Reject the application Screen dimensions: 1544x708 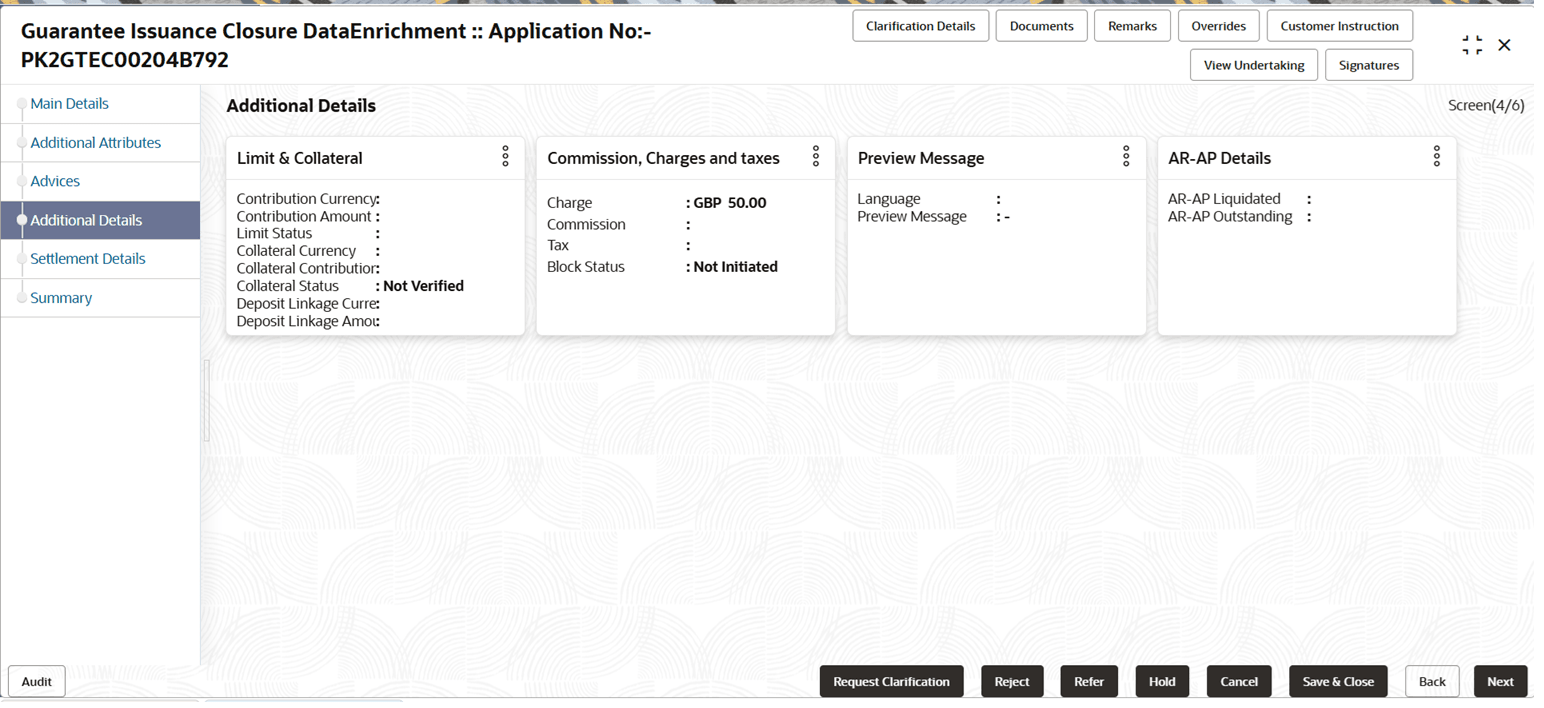(x=1012, y=681)
